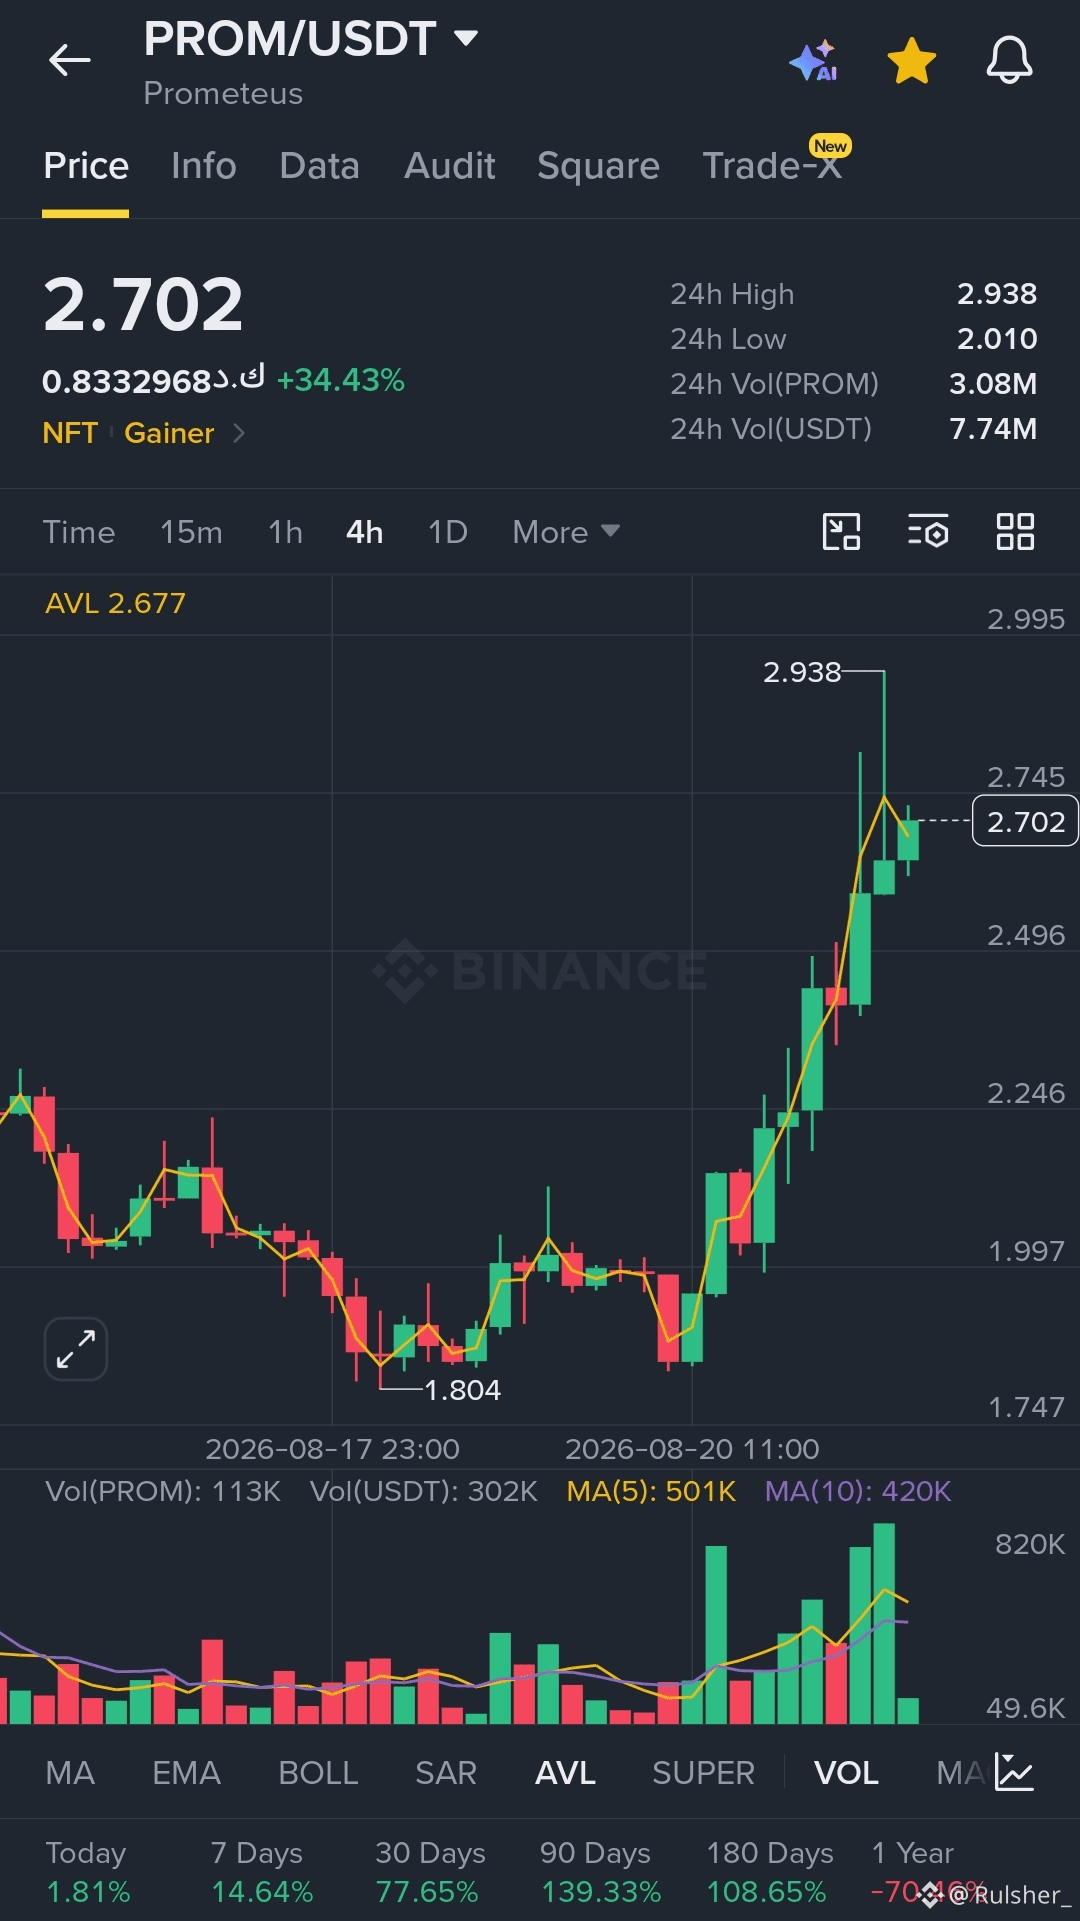This screenshot has height=1921, width=1080.
Task: Tap the Today 1.81% performance
Action: tap(88, 1872)
